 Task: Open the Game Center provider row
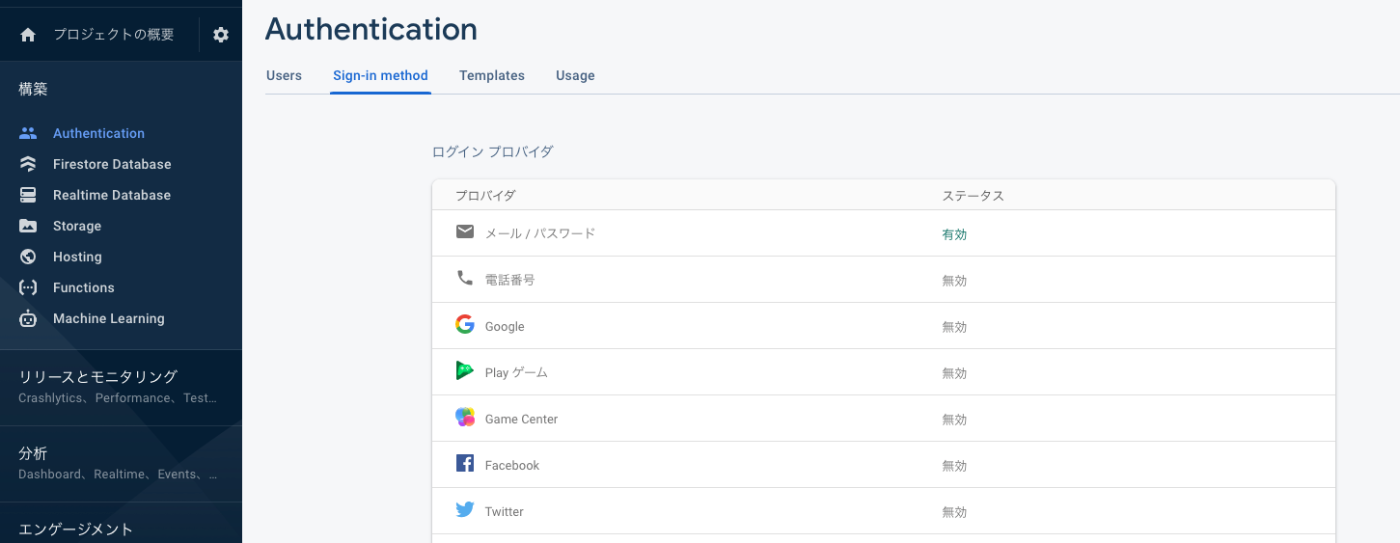883,418
